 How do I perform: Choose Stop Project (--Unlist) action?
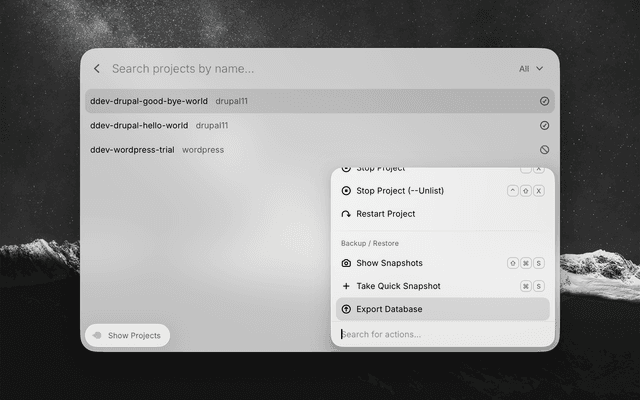click(x=442, y=191)
